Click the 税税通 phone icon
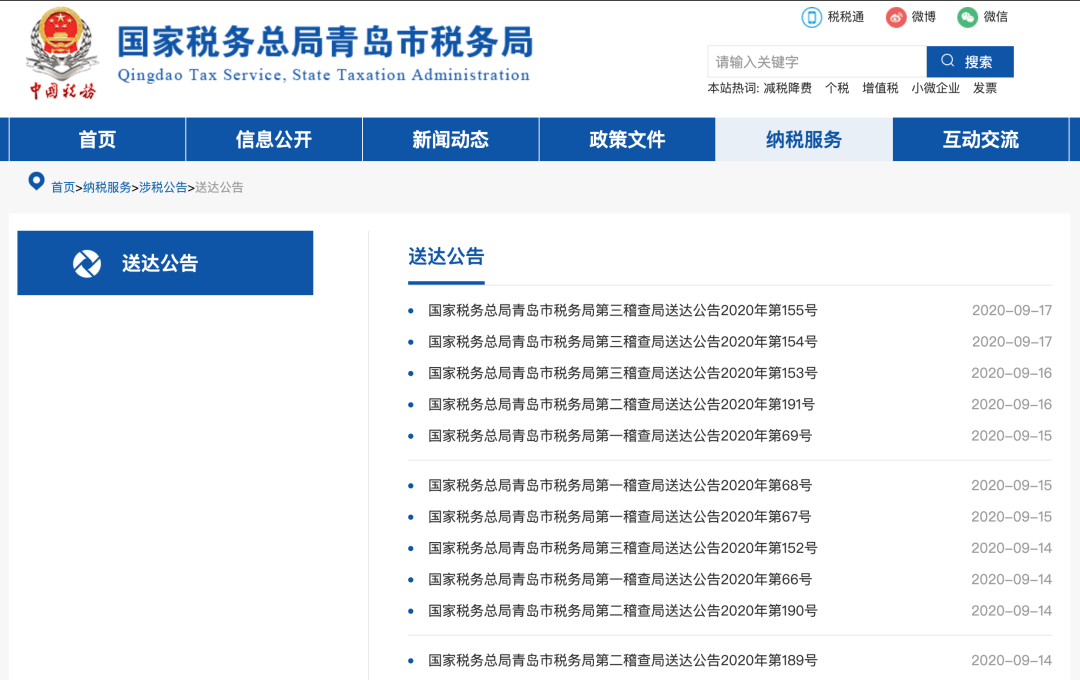The height and width of the screenshot is (680, 1080). (811, 17)
